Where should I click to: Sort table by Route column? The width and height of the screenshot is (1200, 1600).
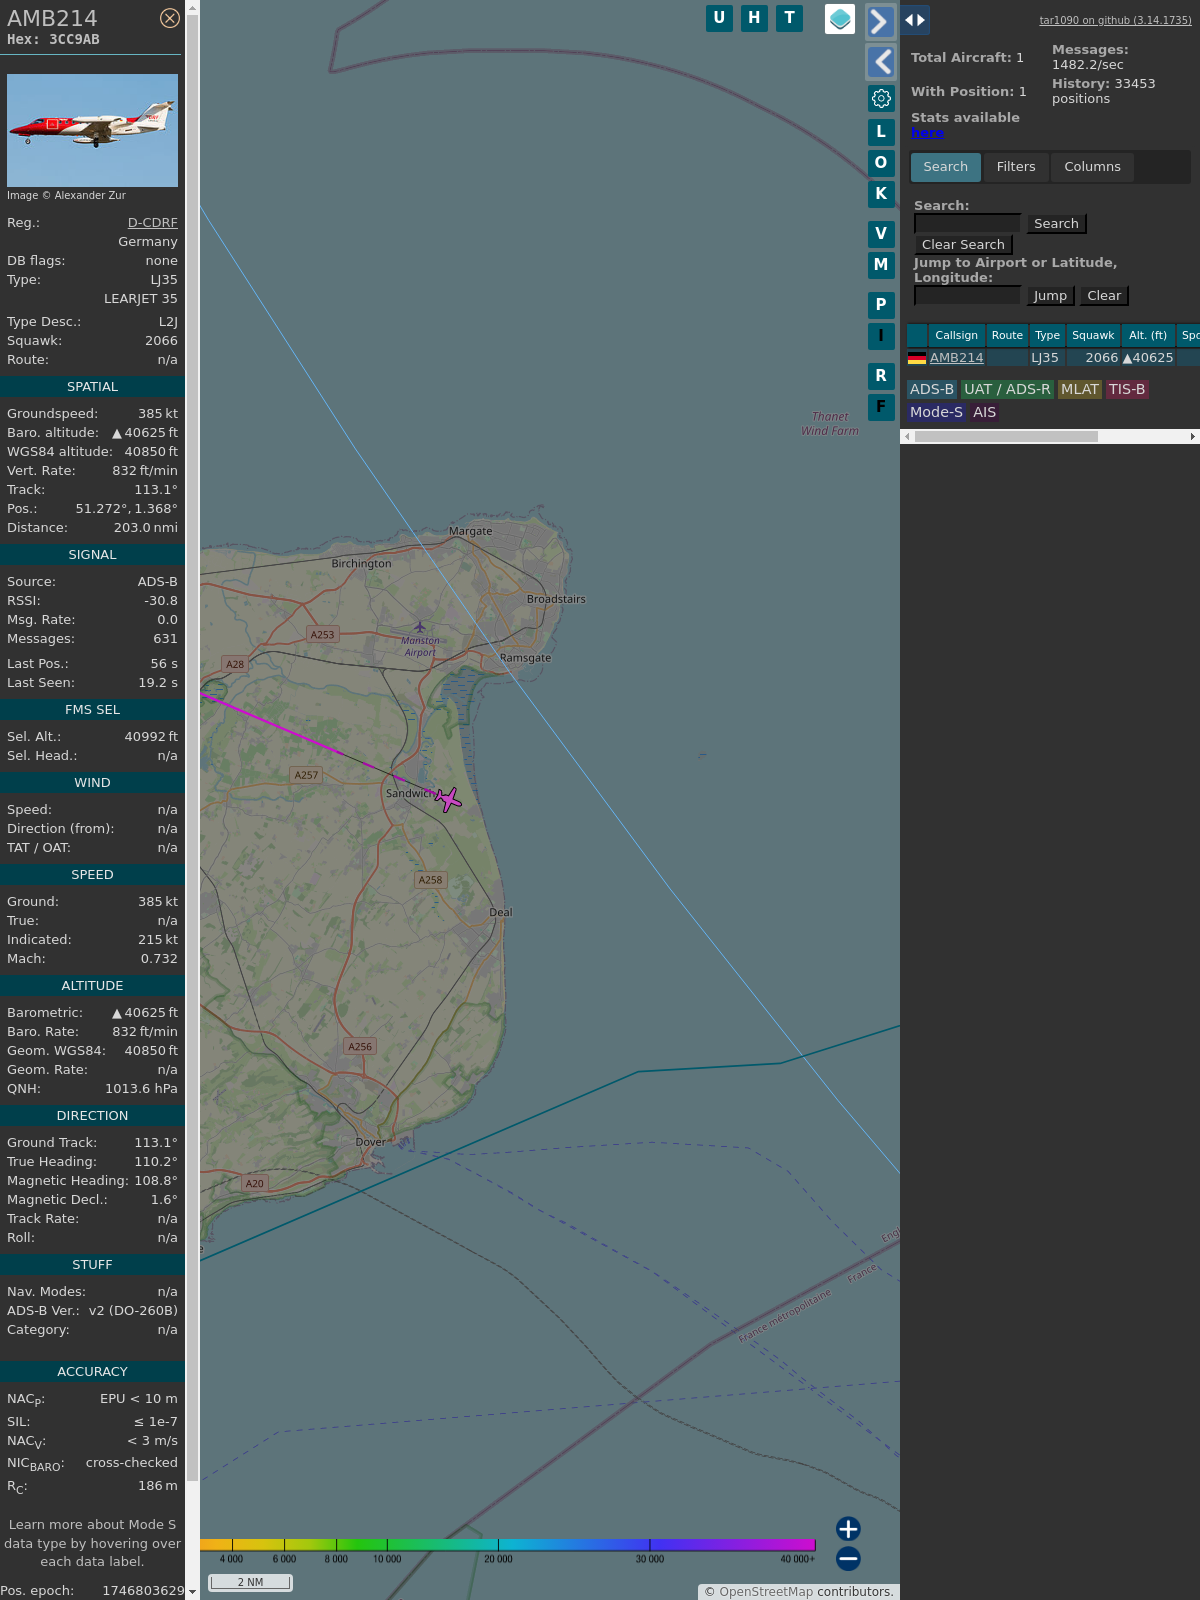pos(1007,336)
